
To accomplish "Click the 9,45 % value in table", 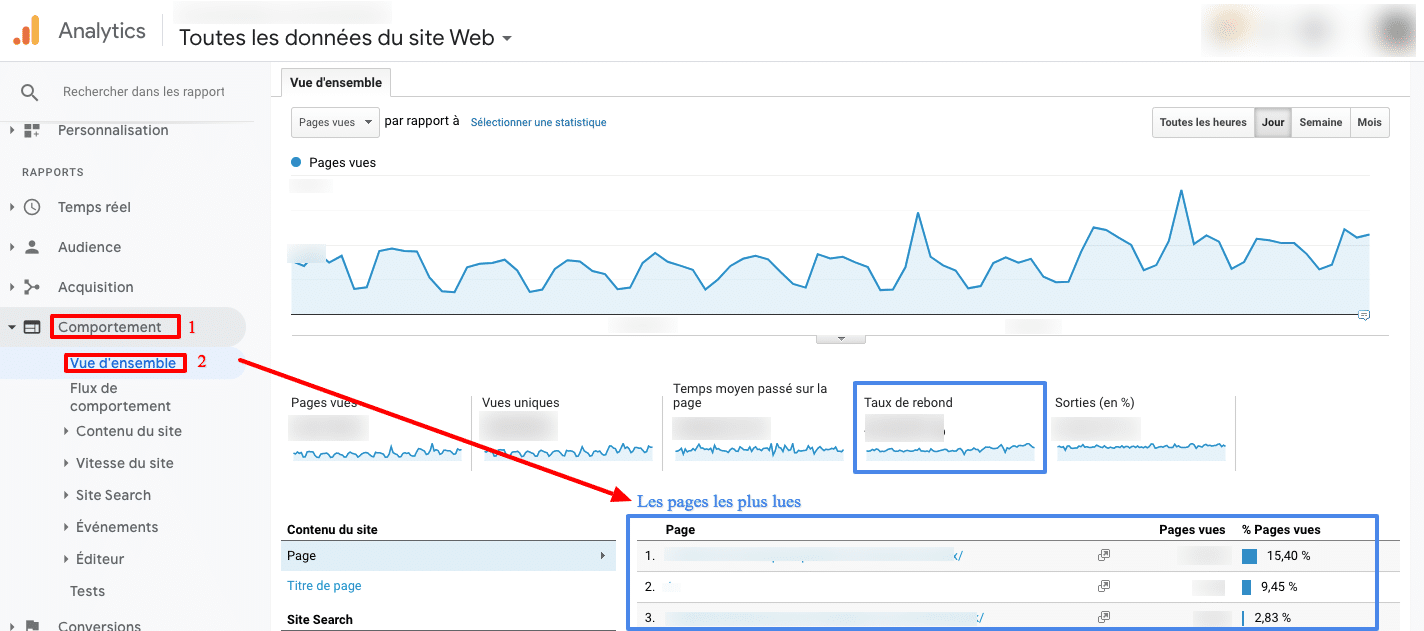I will [1279, 586].
